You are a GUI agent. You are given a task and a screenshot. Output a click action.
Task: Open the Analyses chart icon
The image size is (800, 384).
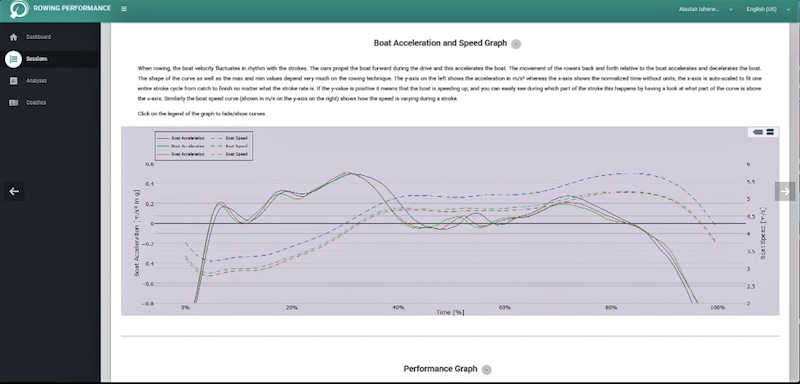tap(13, 81)
